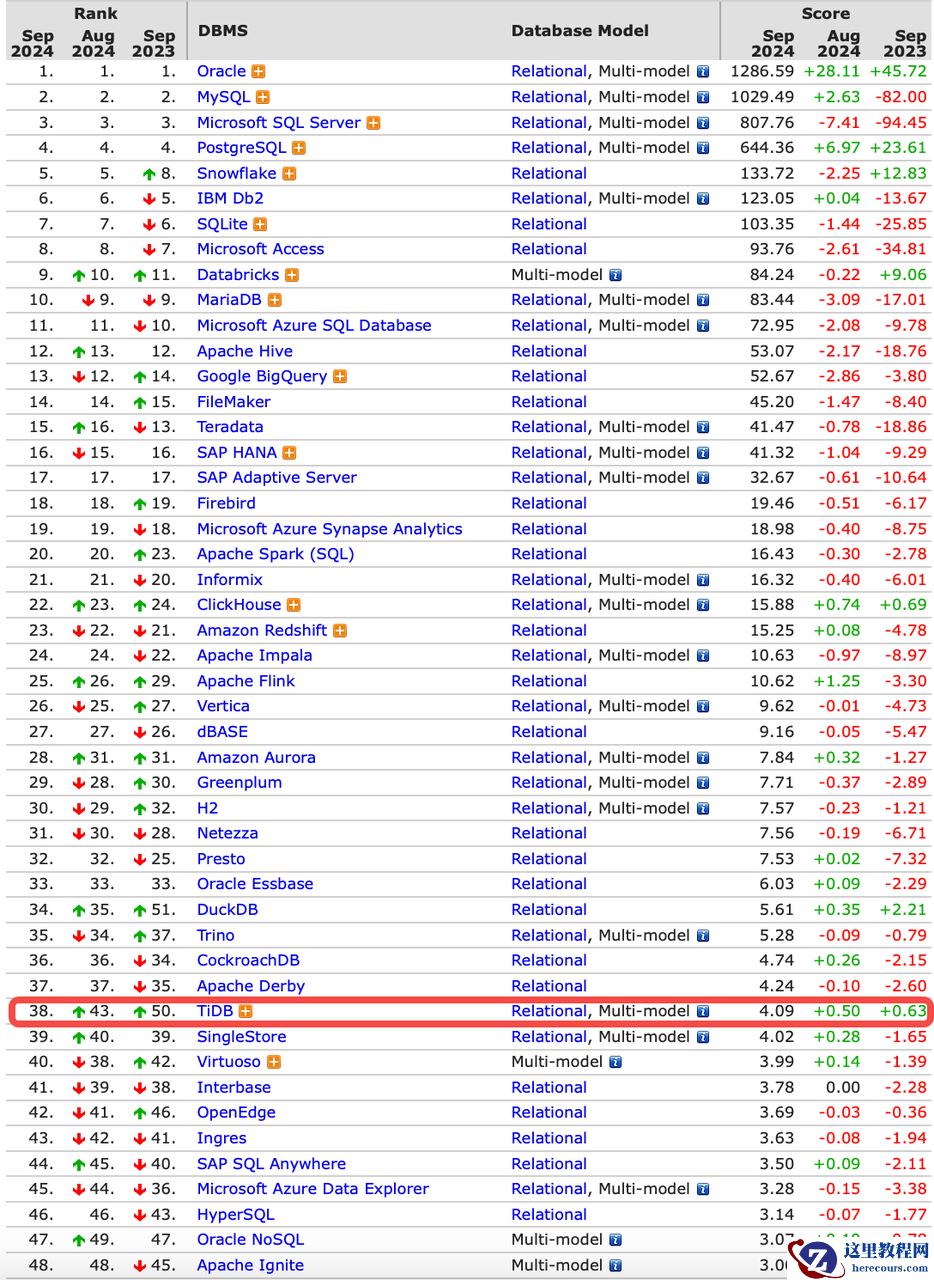This screenshot has width=934, height=1280.
Task: Click the blue info icon in Virtuoso's row
Action: (616, 1062)
